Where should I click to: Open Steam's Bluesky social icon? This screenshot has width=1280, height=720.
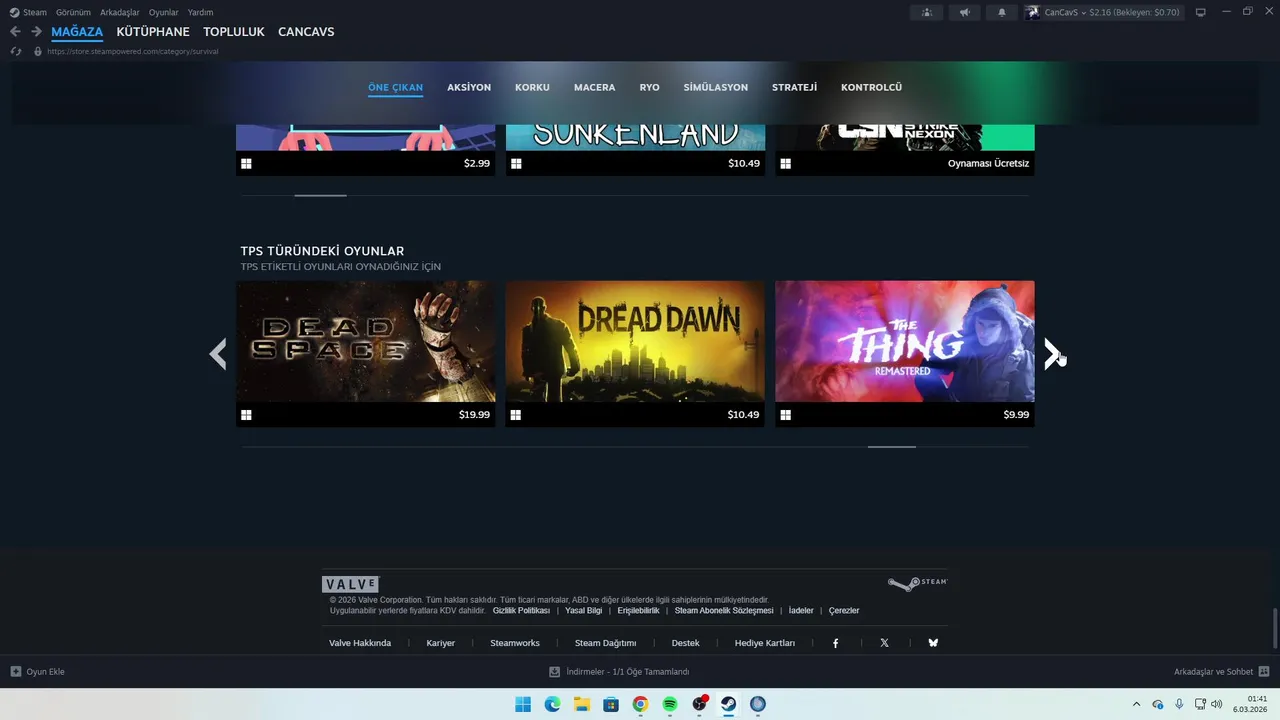tap(933, 643)
